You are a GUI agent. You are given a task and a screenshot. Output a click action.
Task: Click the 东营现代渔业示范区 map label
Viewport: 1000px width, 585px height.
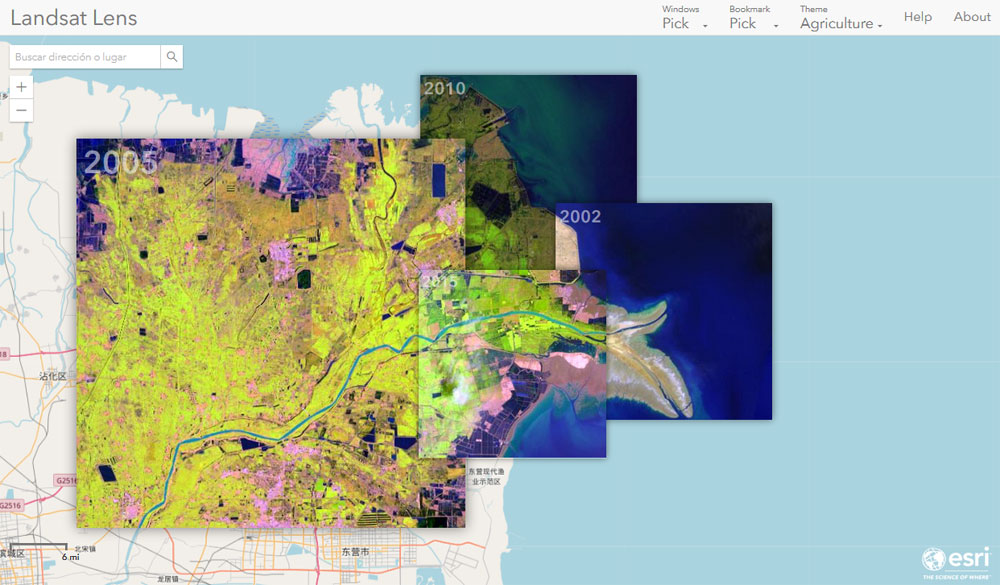tap(486, 477)
